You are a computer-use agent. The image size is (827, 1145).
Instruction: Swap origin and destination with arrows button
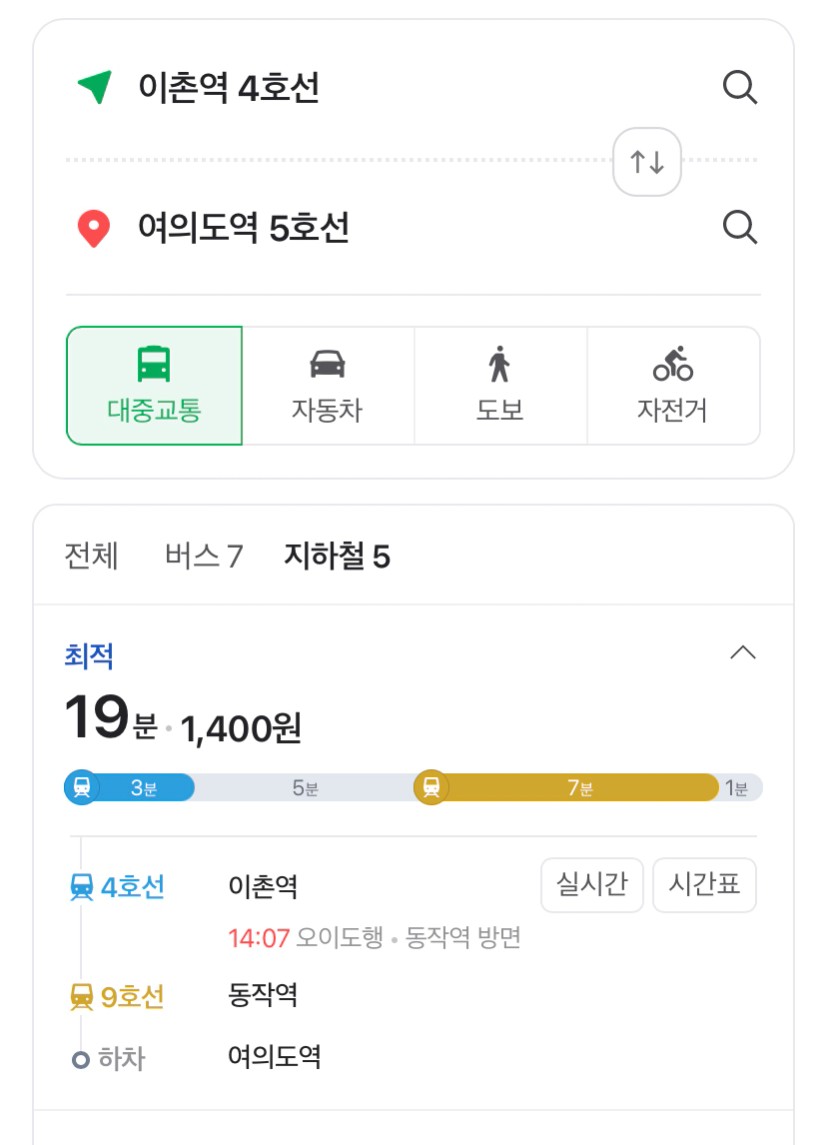(647, 161)
